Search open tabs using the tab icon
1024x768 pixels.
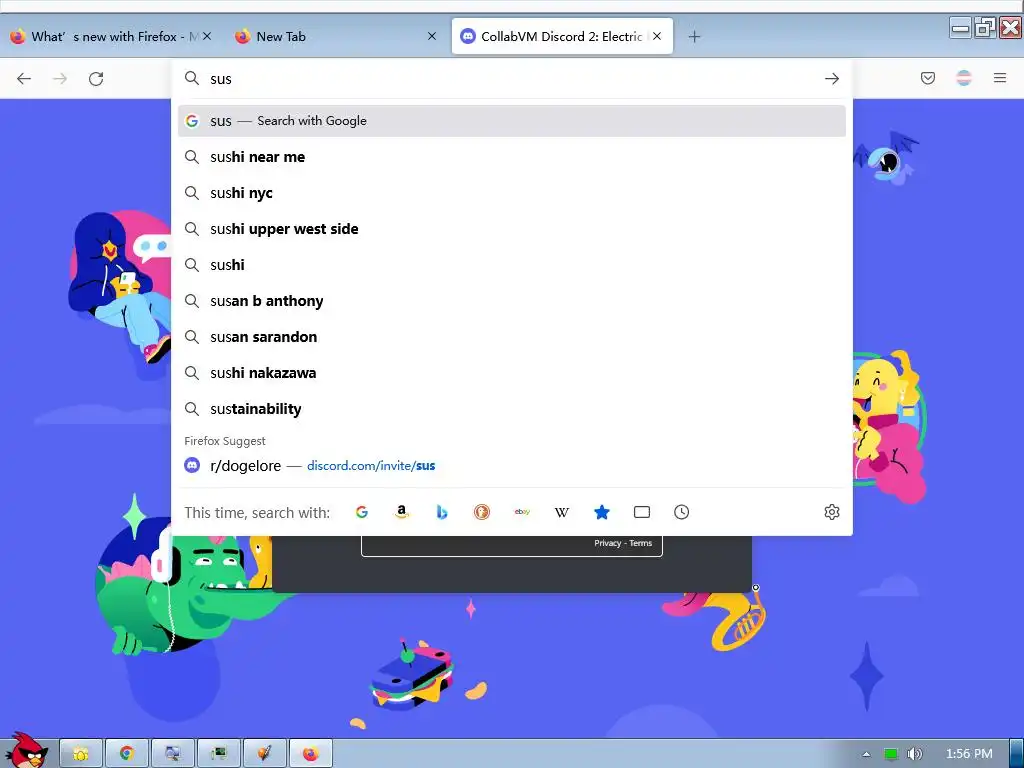coord(642,512)
